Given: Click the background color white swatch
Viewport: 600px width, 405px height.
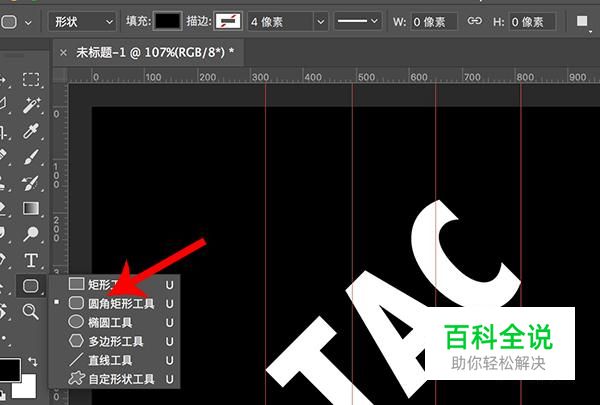Looking at the screenshot, I should pos(28,389).
